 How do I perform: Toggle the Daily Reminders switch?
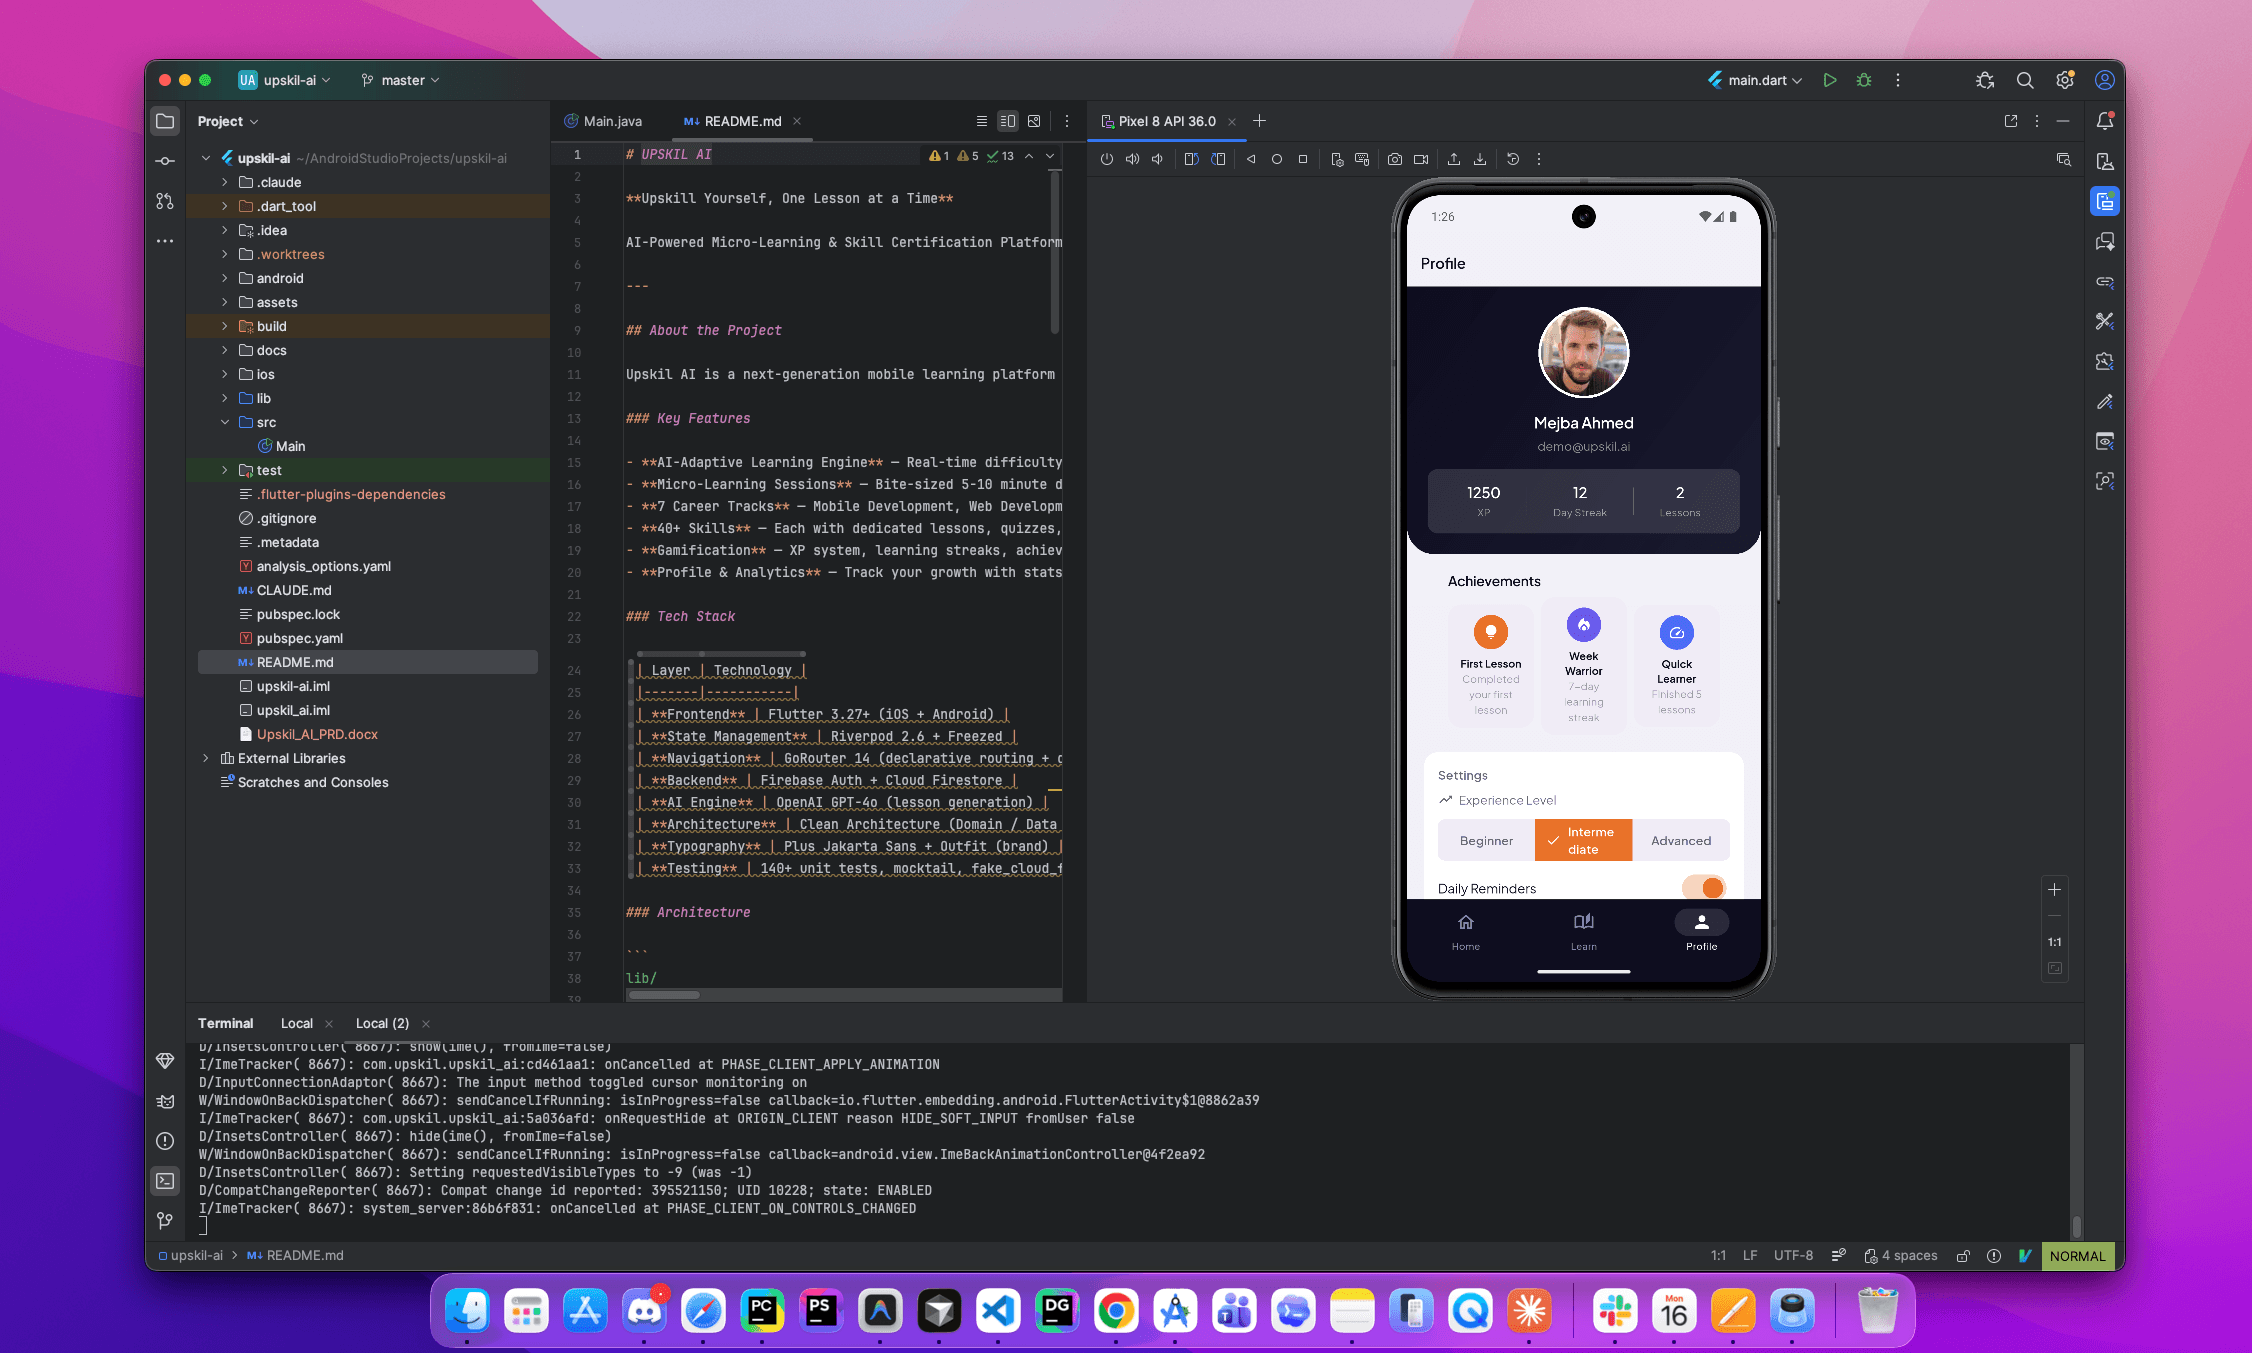tap(1705, 887)
